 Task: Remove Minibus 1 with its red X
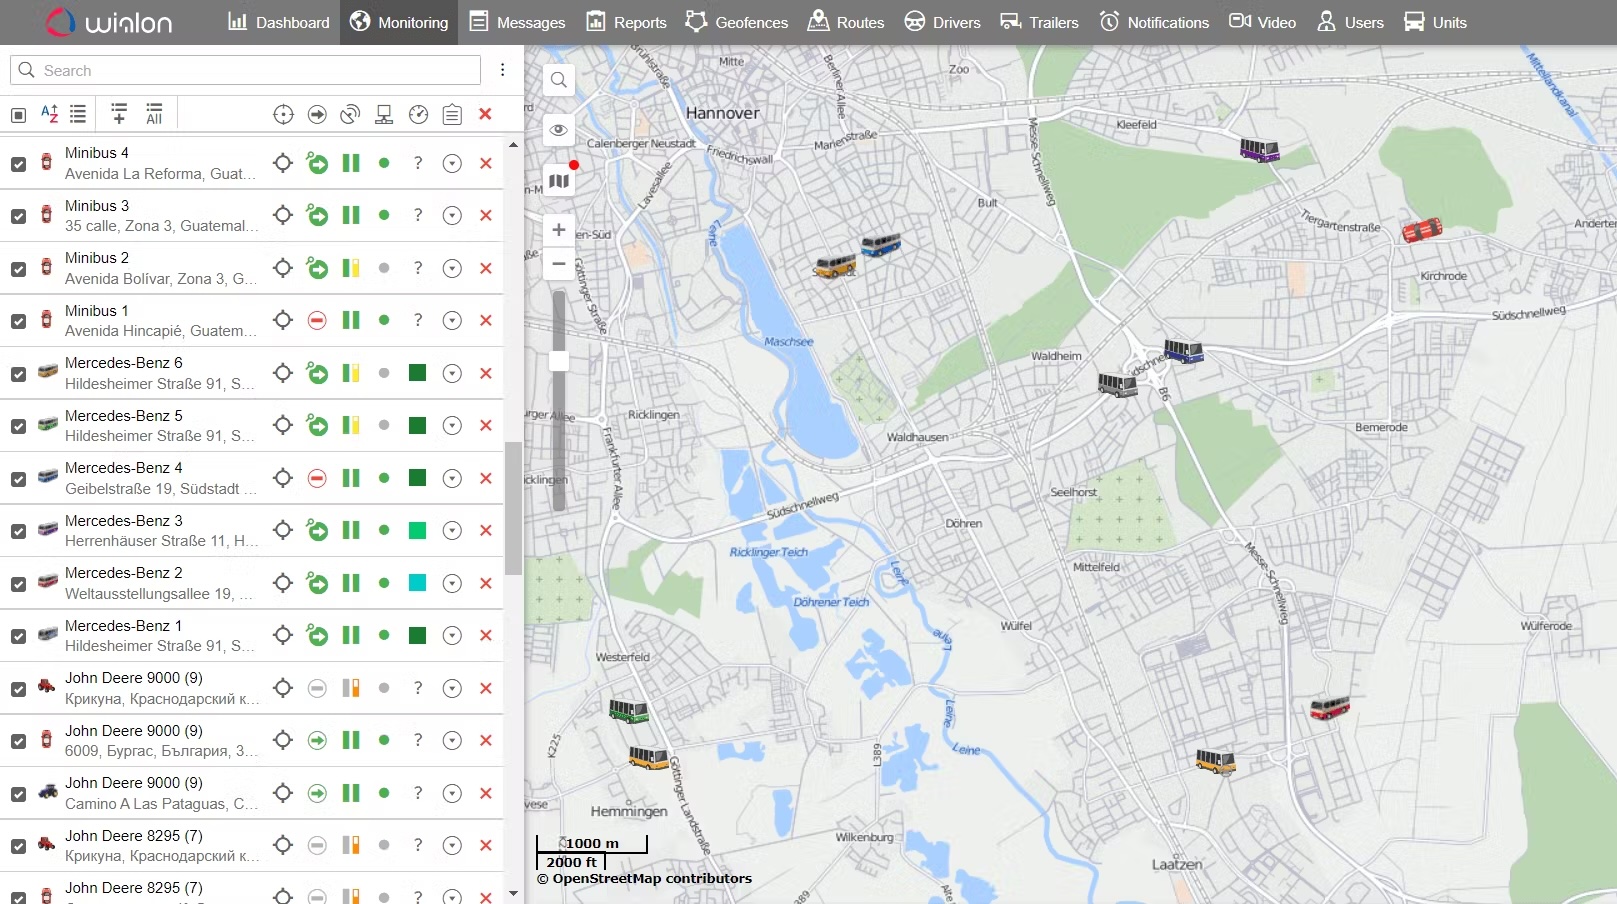pyautogui.click(x=486, y=320)
